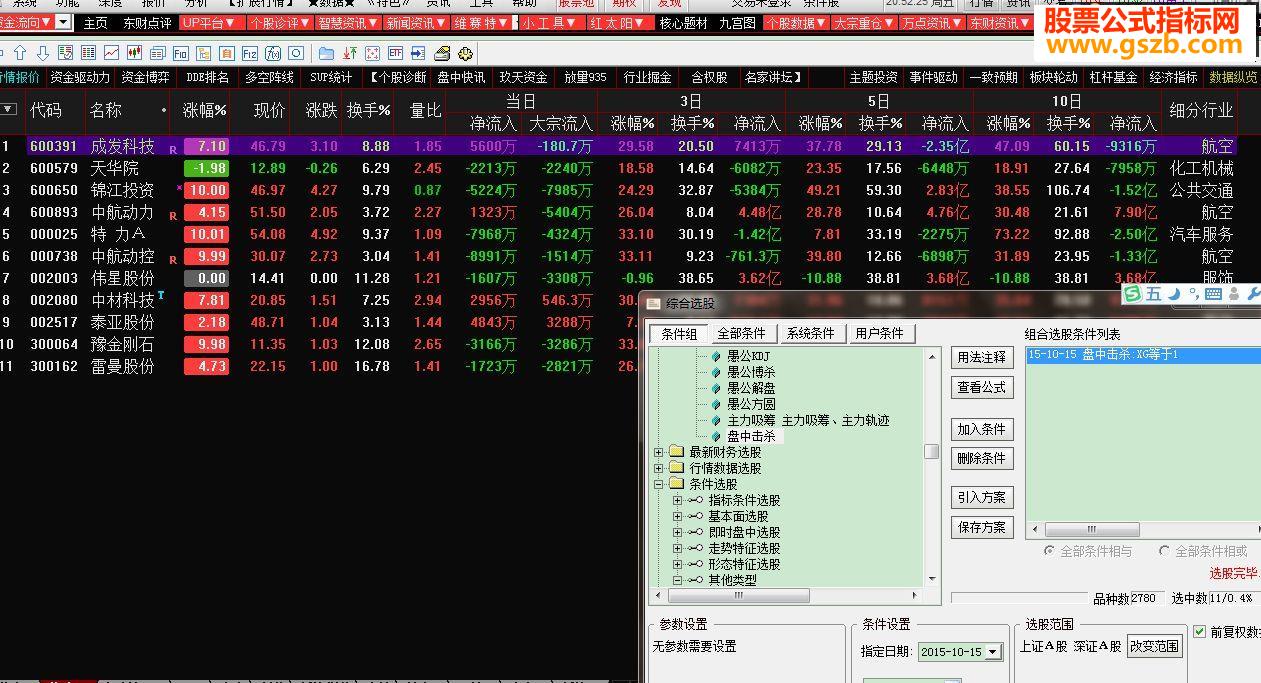
Task: Open the line chart trend toolbar icon
Action: point(110,53)
